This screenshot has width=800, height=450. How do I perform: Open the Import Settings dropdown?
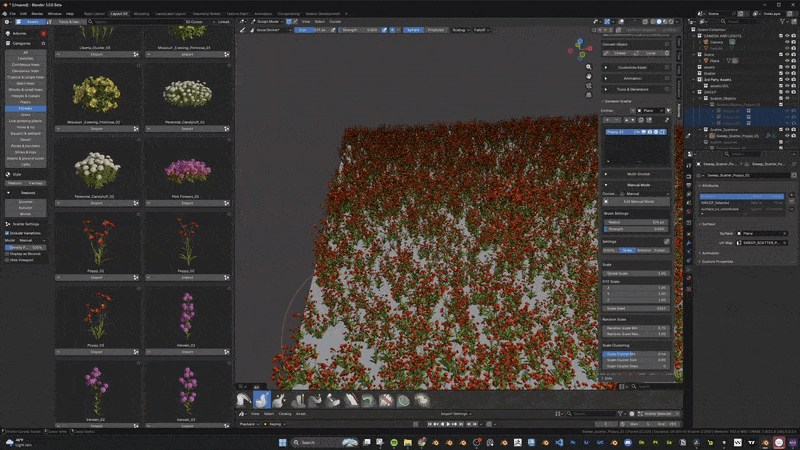(456, 414)
